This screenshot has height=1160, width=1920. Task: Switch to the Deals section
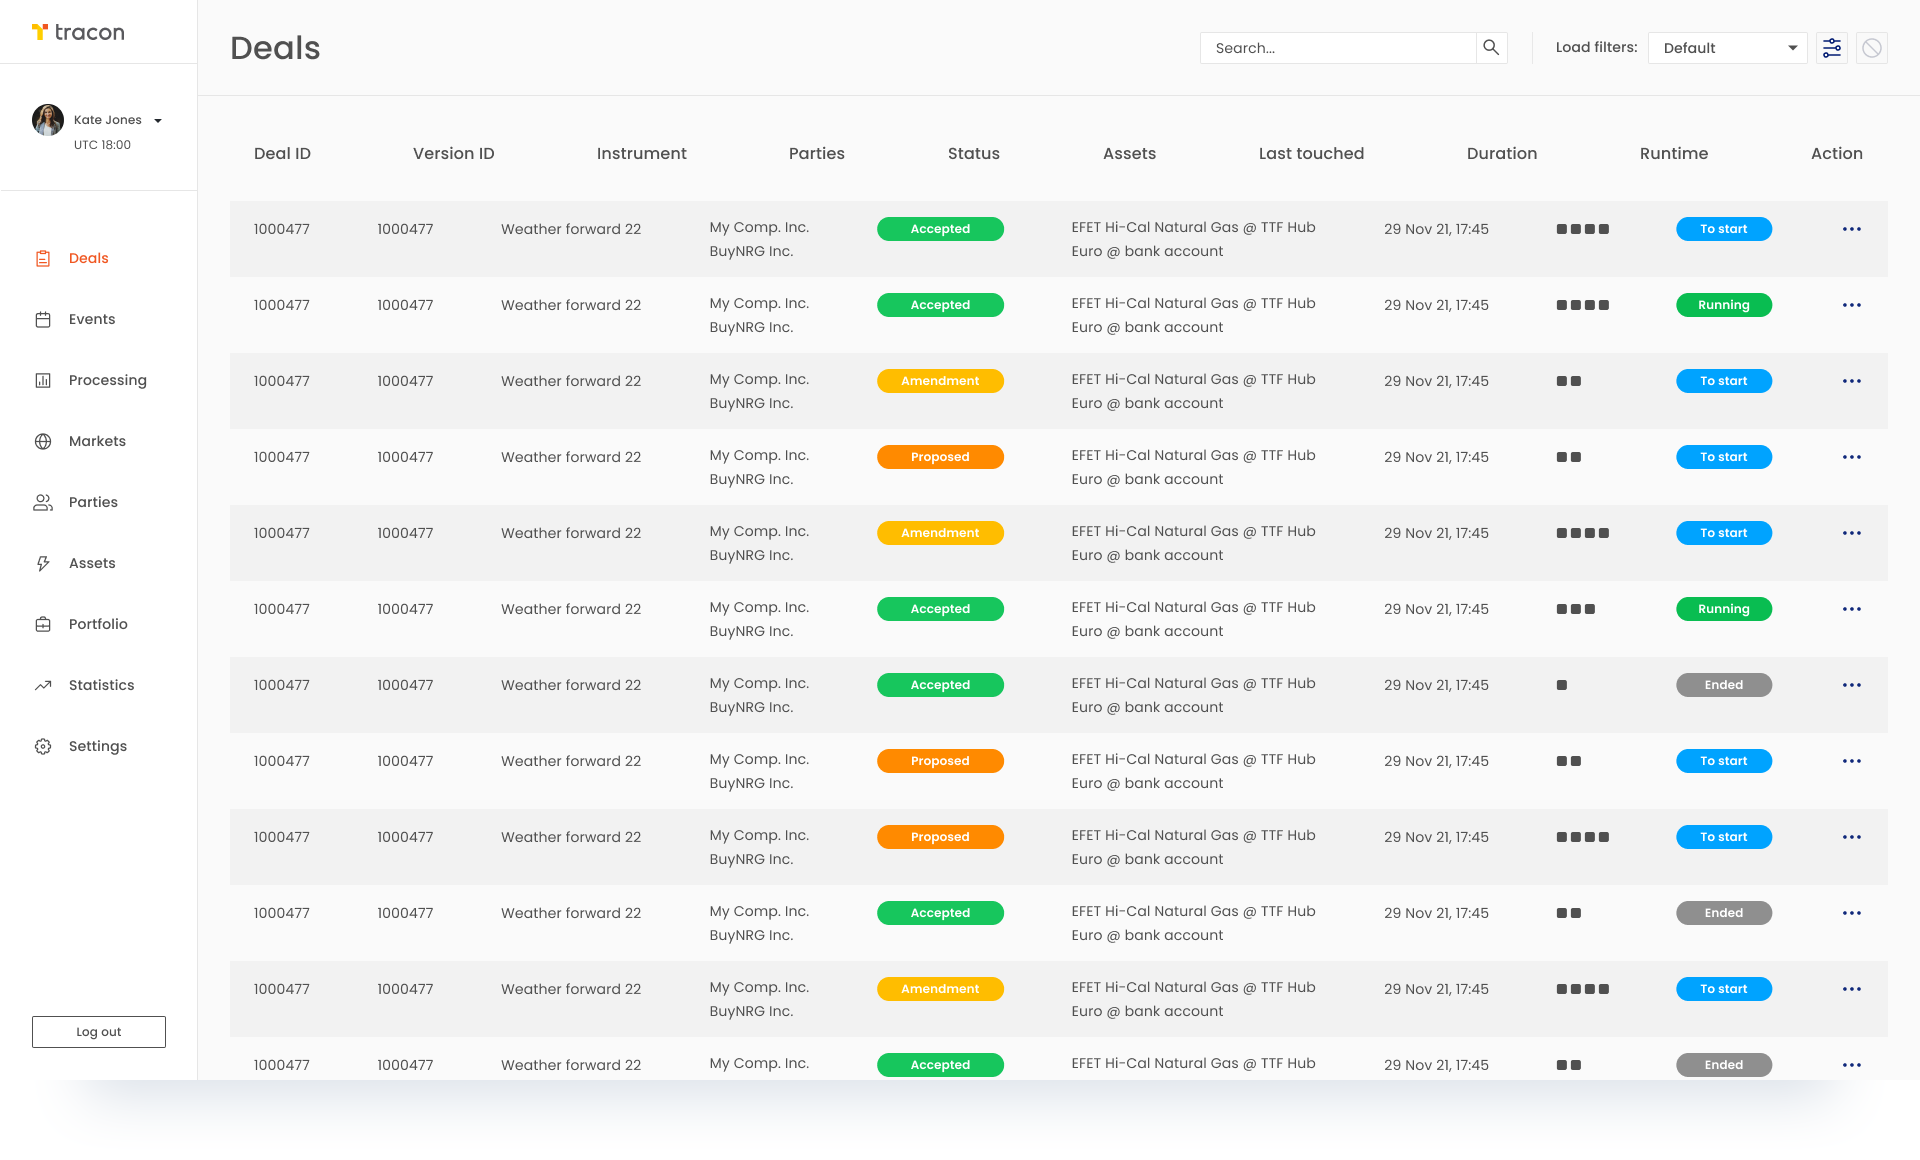click(x=88, y=258)
